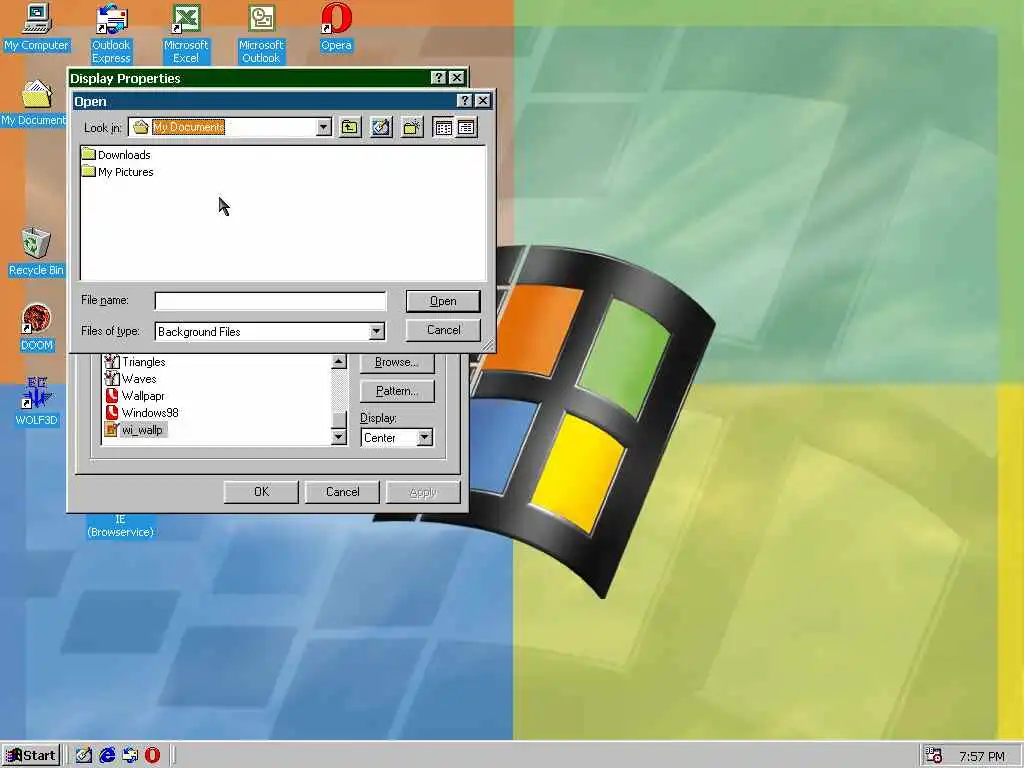
Task: Launch Internet Explorer from quick launch bar
Action: [x=107, y=756]
